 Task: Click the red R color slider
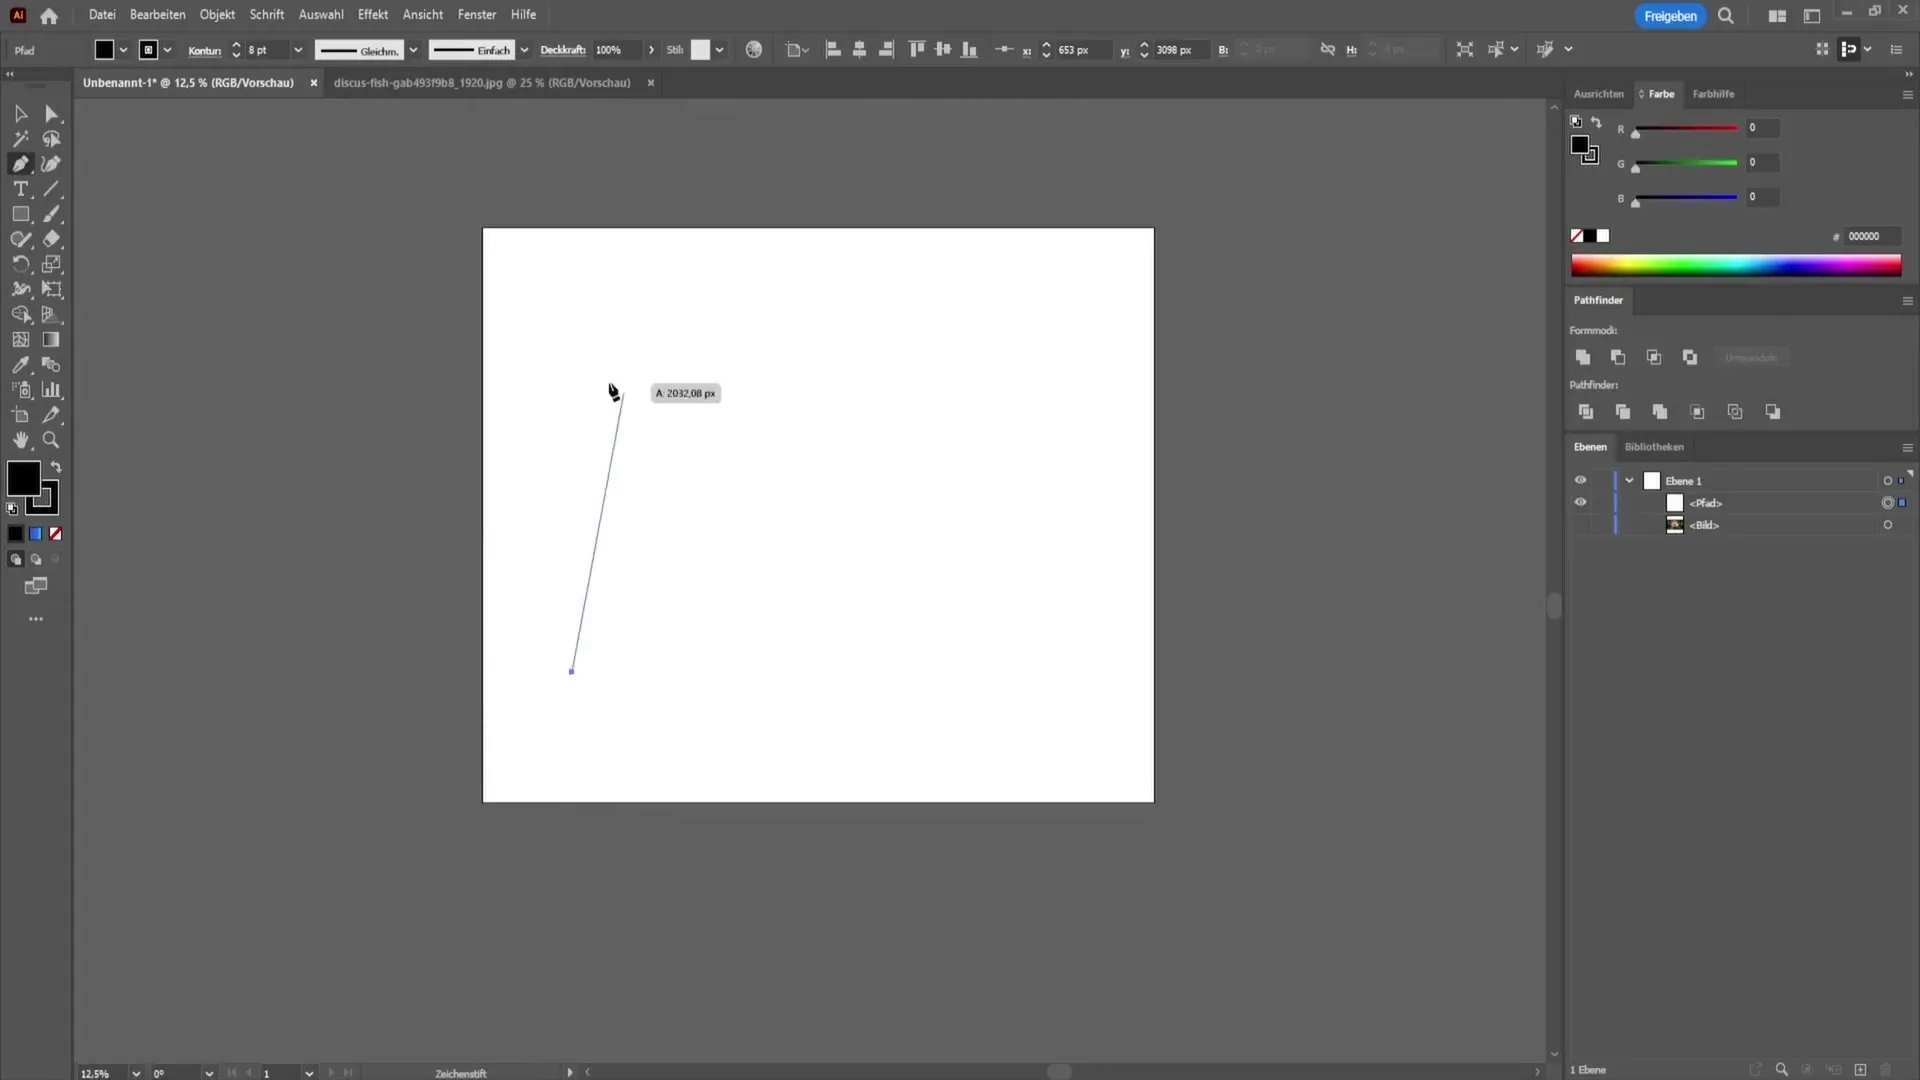coord(1686,129)
